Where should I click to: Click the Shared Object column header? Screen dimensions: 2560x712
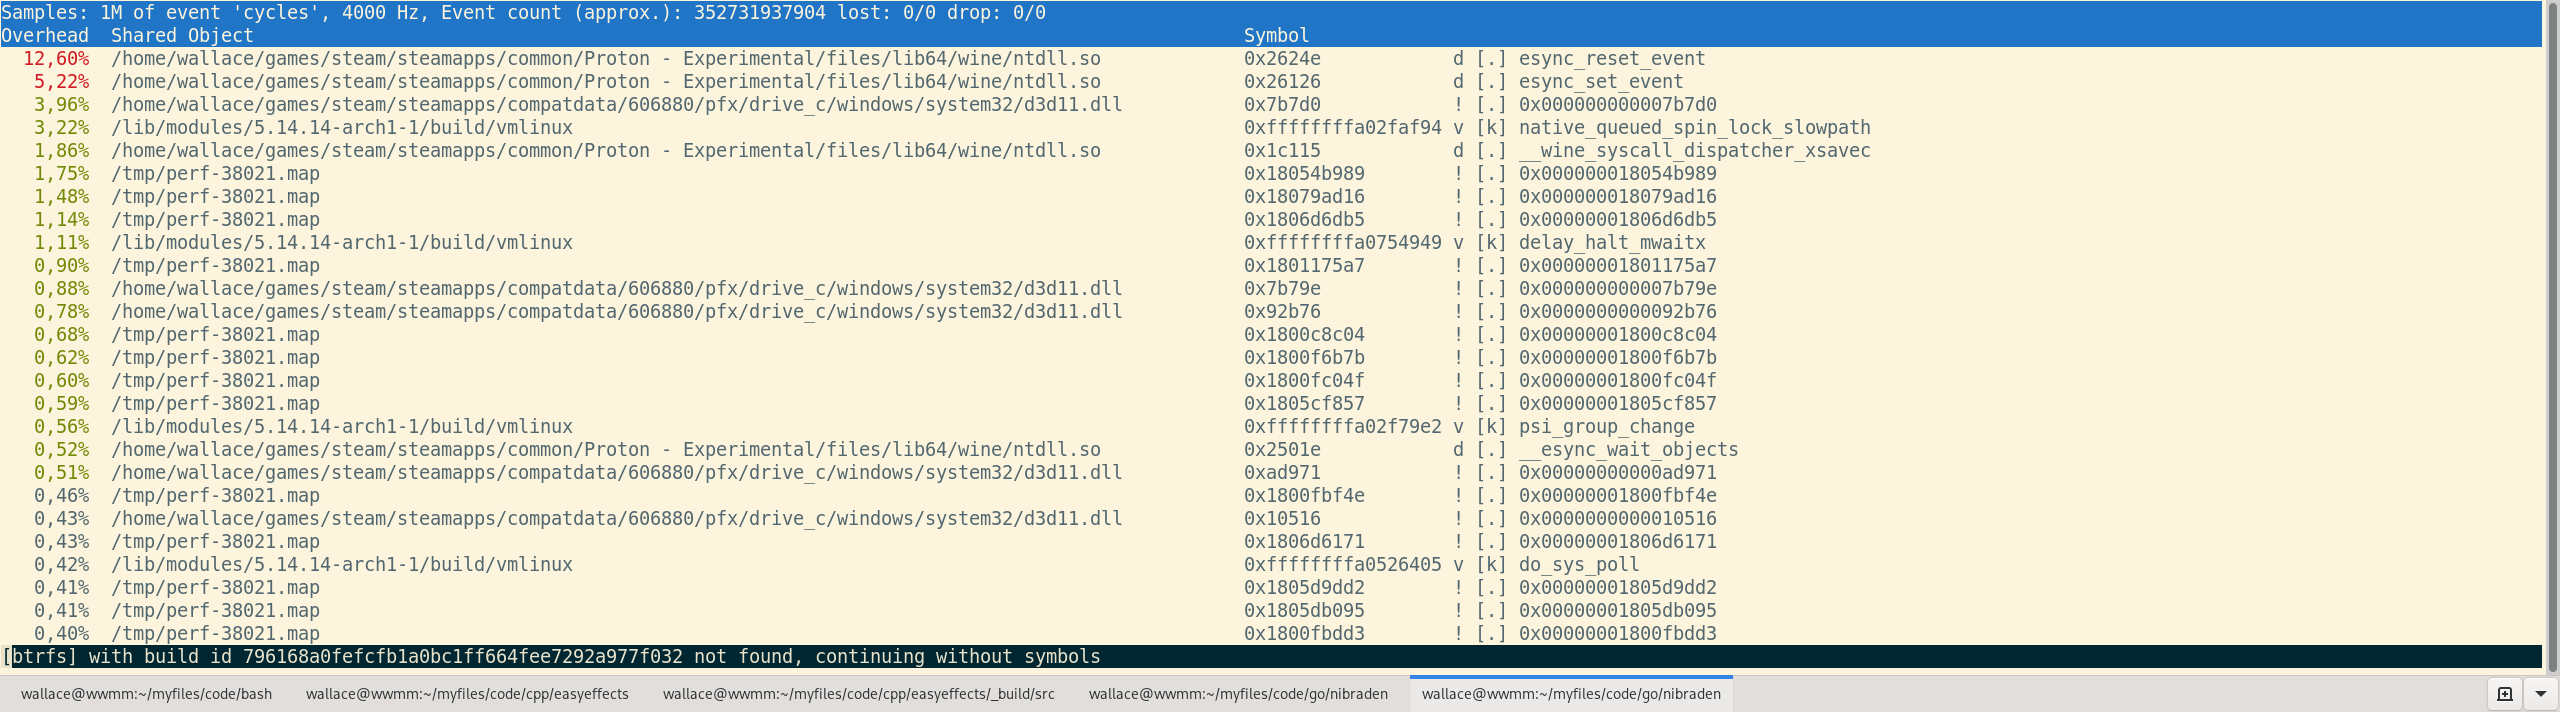point(182,36)
